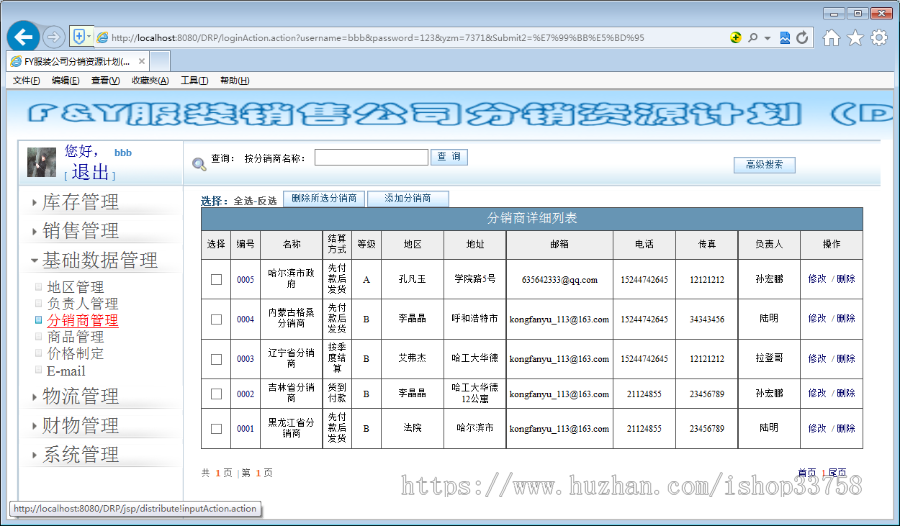Open 负责人管理 in sidebar

[x=82, y=304]
